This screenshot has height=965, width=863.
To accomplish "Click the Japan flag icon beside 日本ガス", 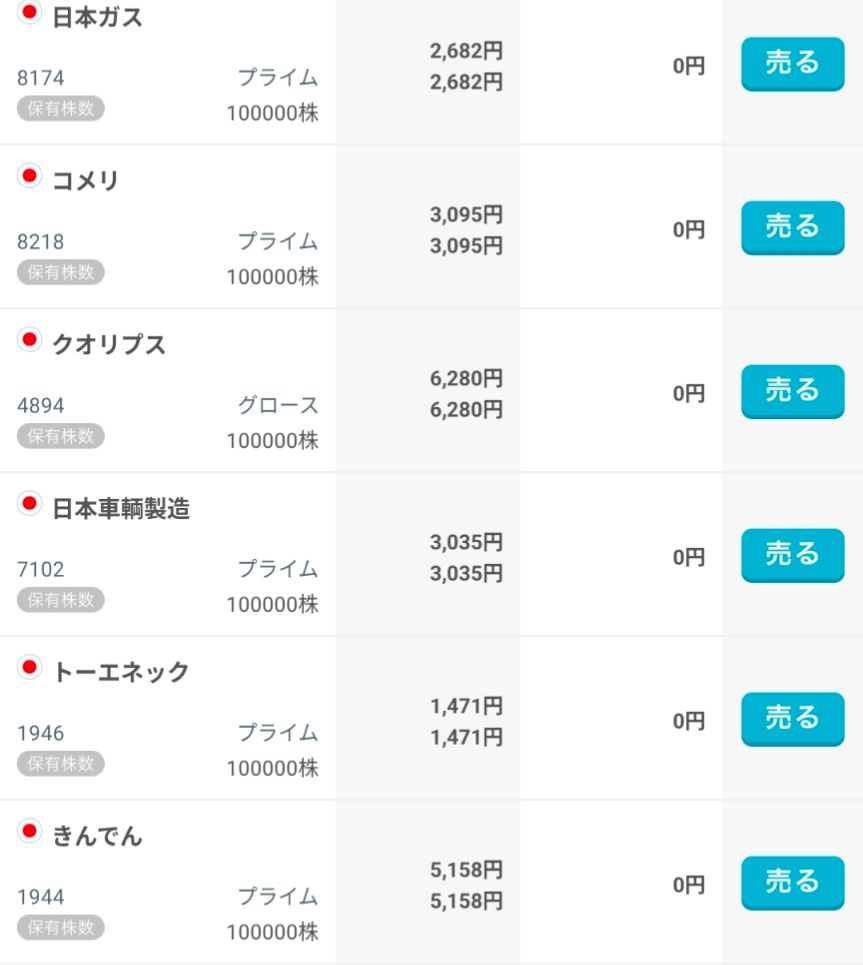I will (x=29, y=12).
